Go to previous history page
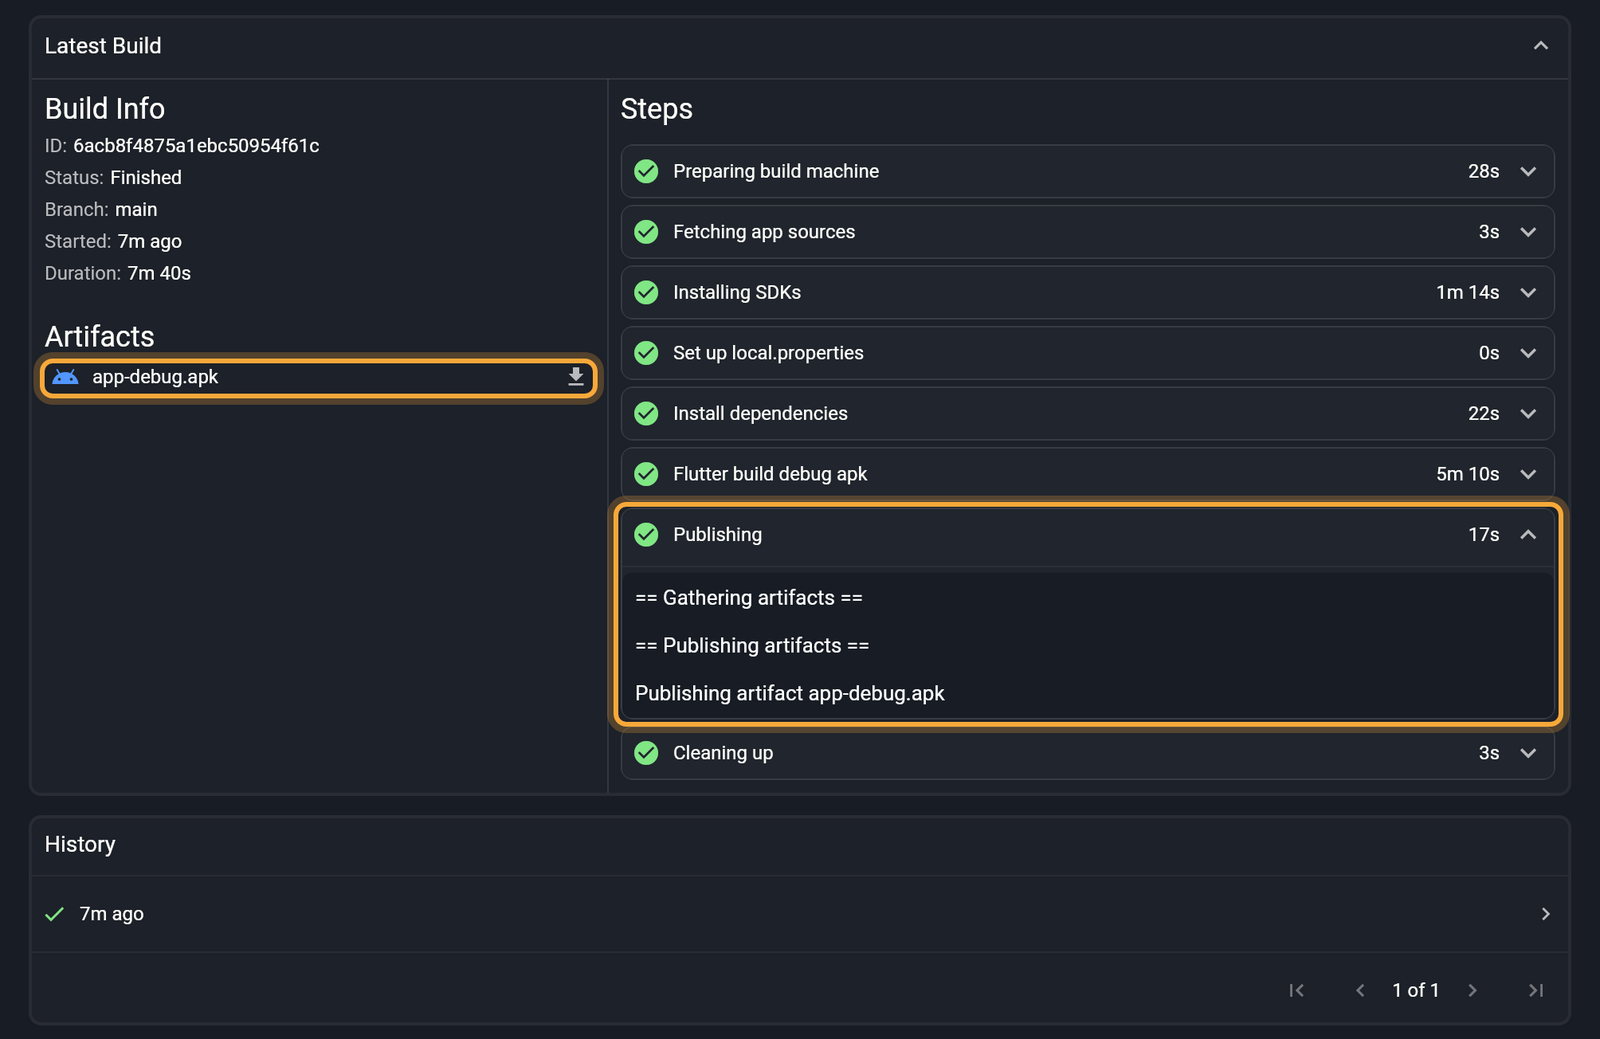The image size is (1600, 1039). pyautogui.click(x=1360, y=990)
